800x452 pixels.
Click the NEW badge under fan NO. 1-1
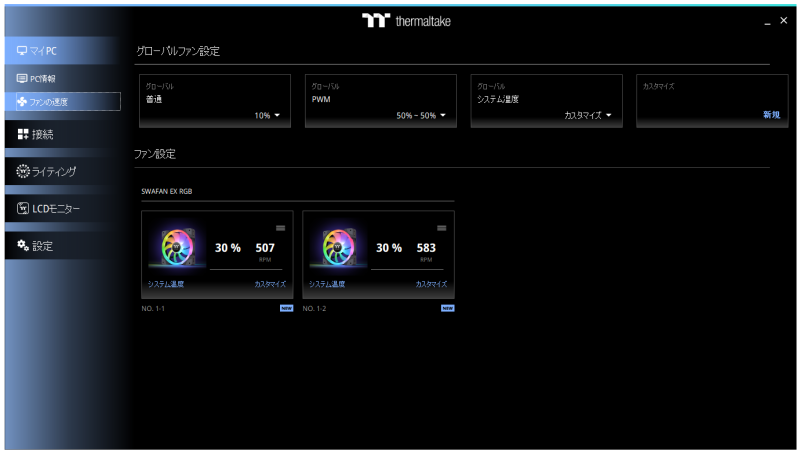(286, 308)
